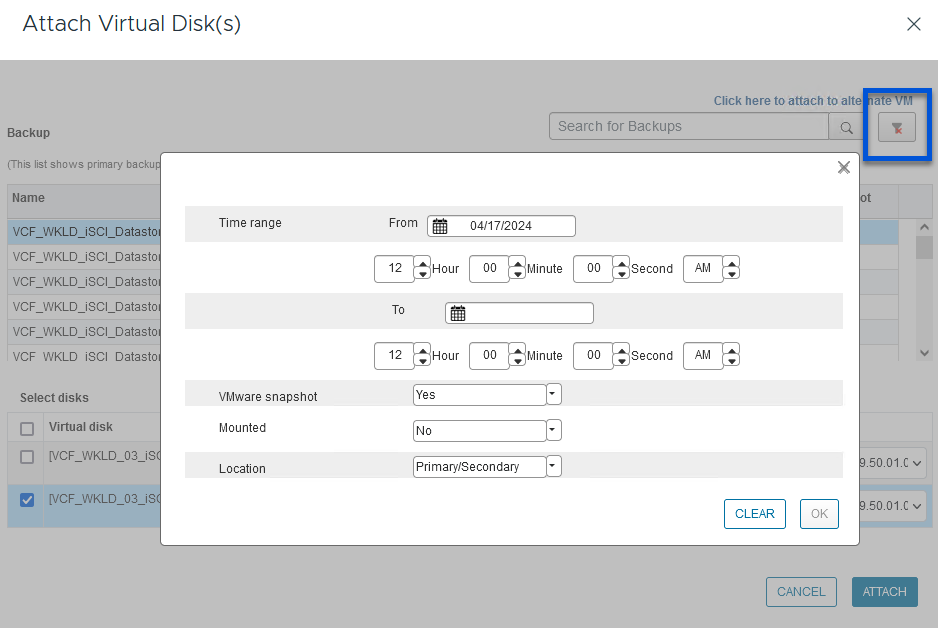Check the select-all disks header checkbox
938x628 pixels.
27,428
